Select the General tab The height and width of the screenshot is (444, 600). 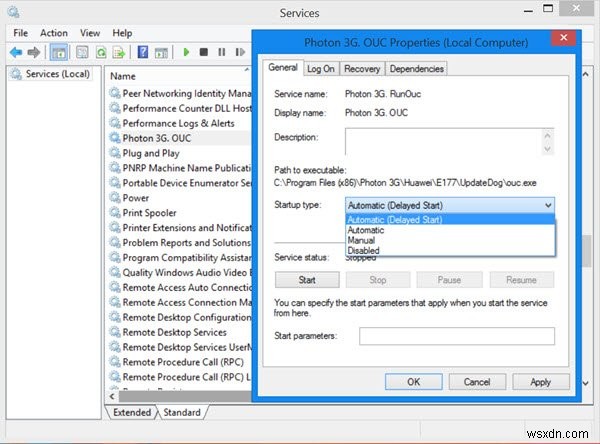(283, 68)
